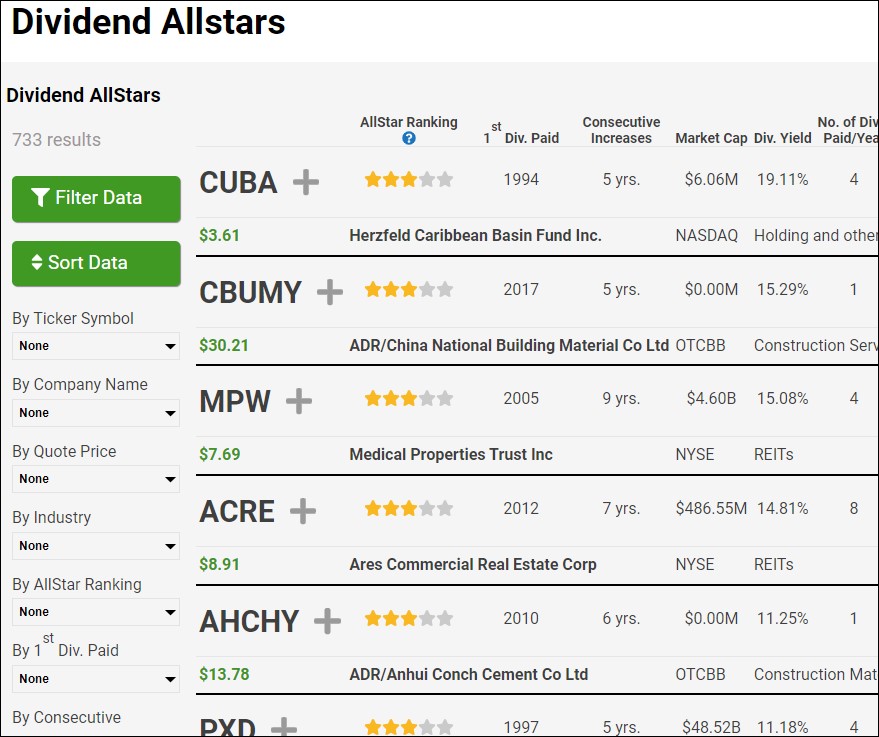Click the Div. Yield column header

[783, 138]
